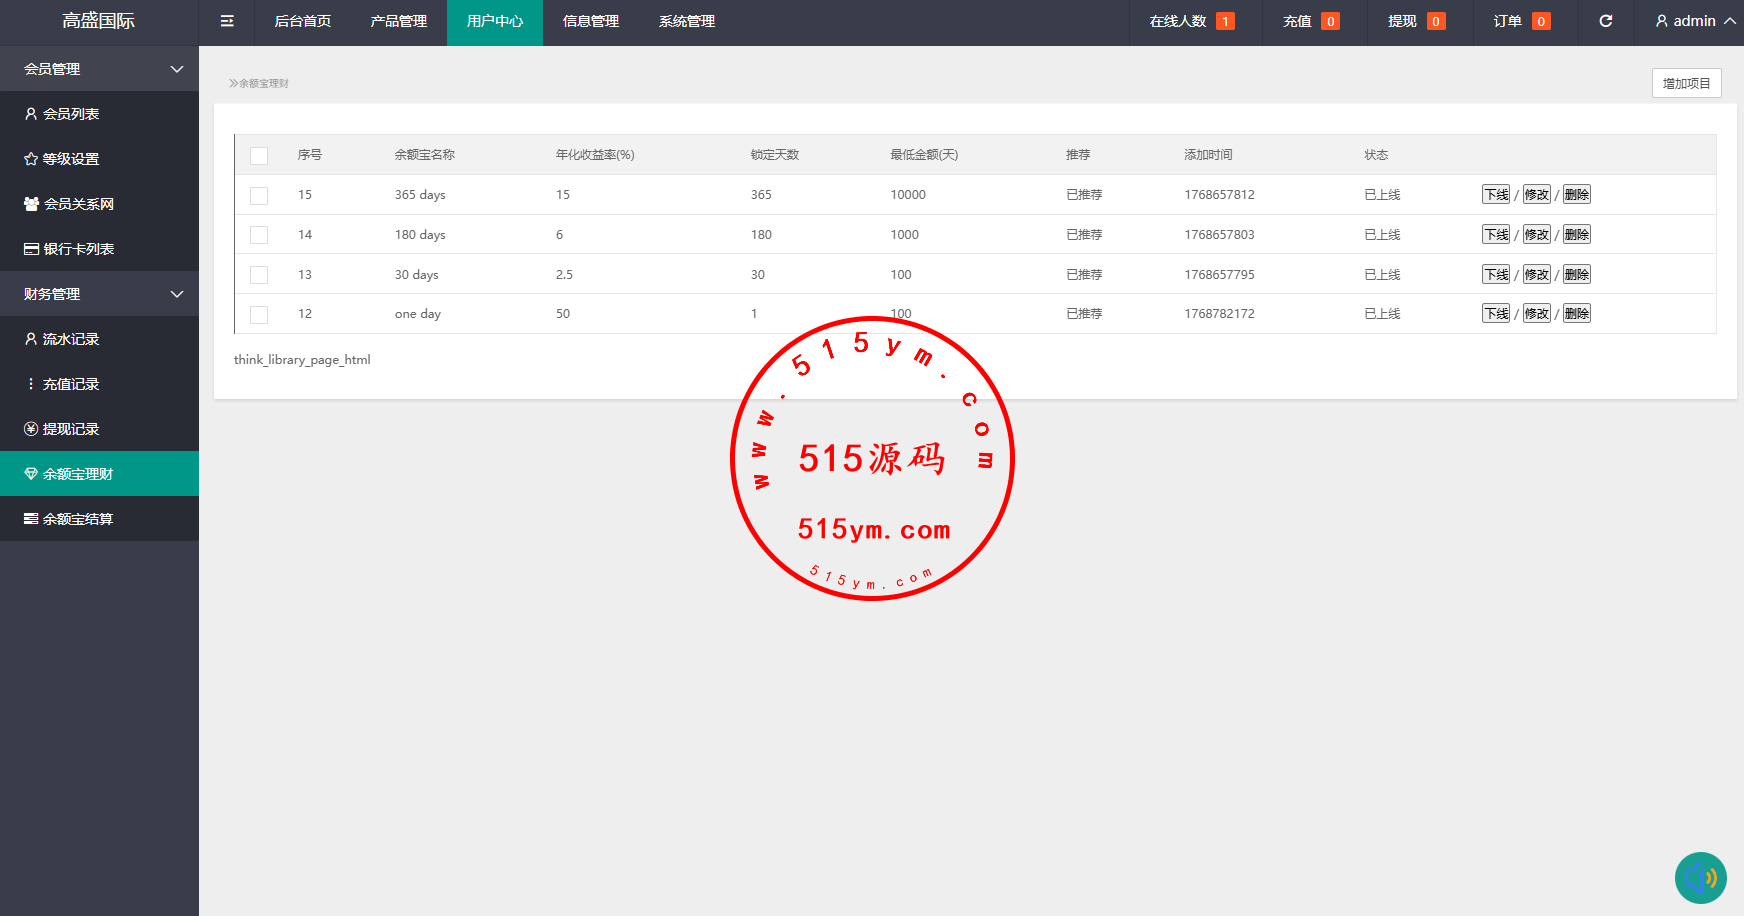Open the 系统管理 top menu
The height and width of the screenshot is (916, 1744).
tap(686, 21)
